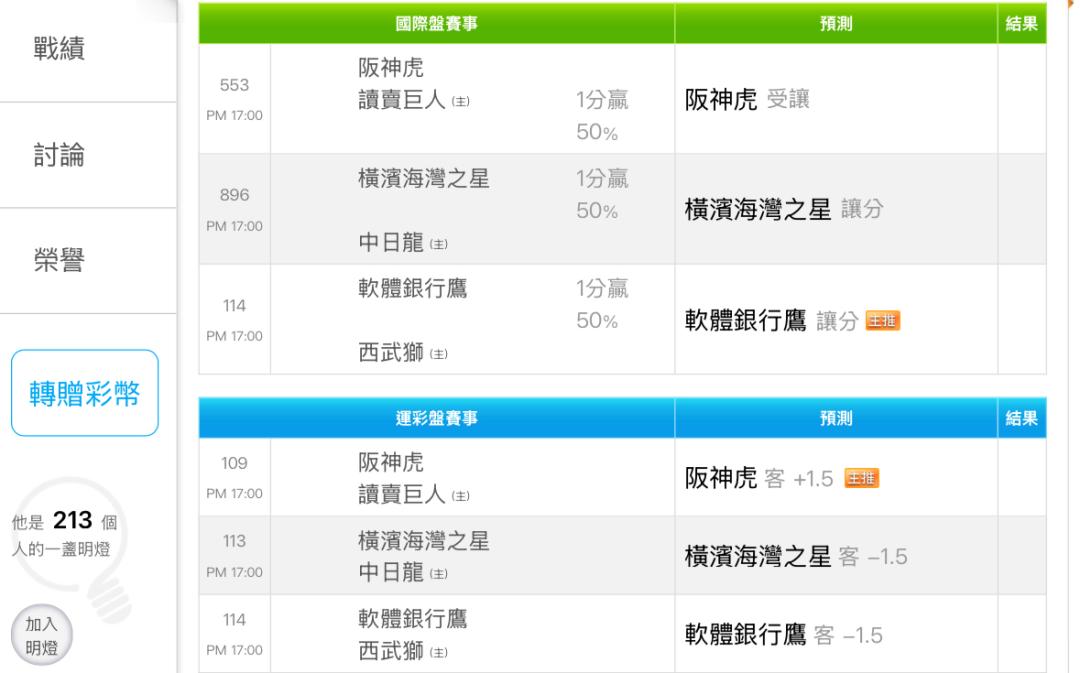Tap the 加入明燈 round button
This screenshot has width=1080, height=673.
[x=41, y=635]
